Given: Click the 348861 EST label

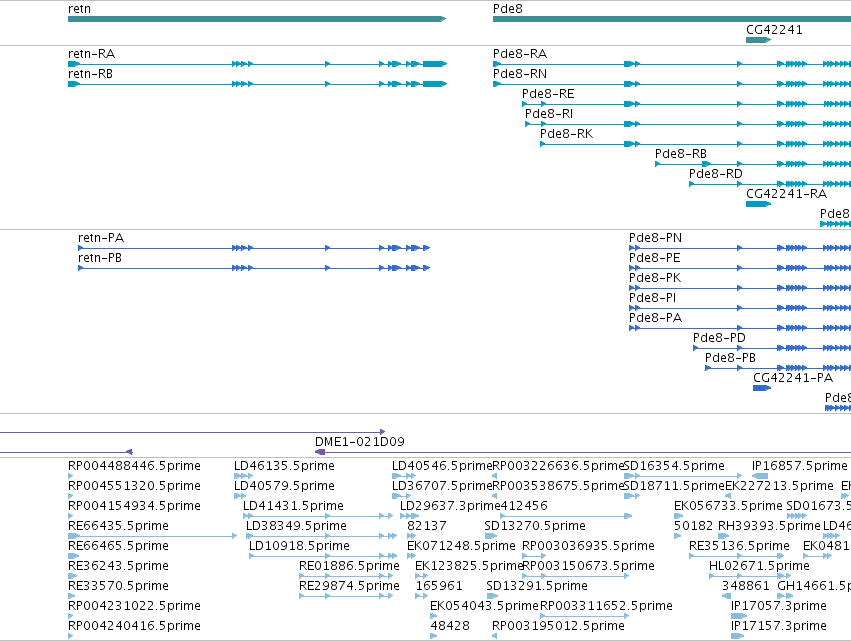Looking at the screenshot, I should tap(746, 586).
